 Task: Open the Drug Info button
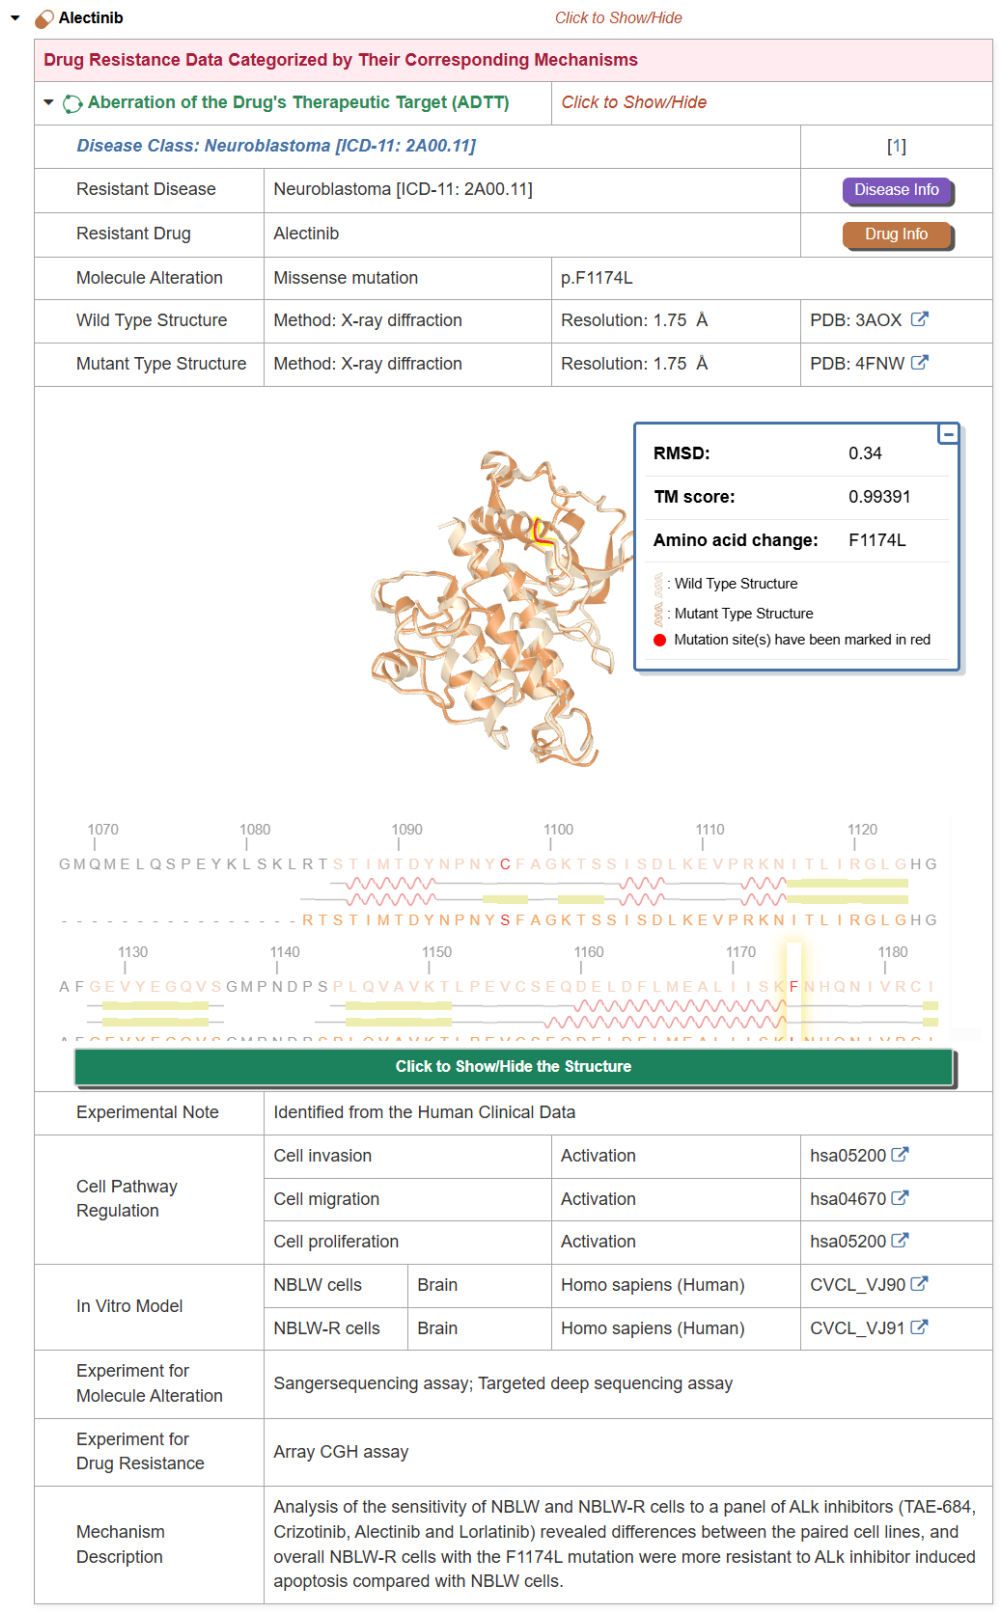(x=895, y=234)
